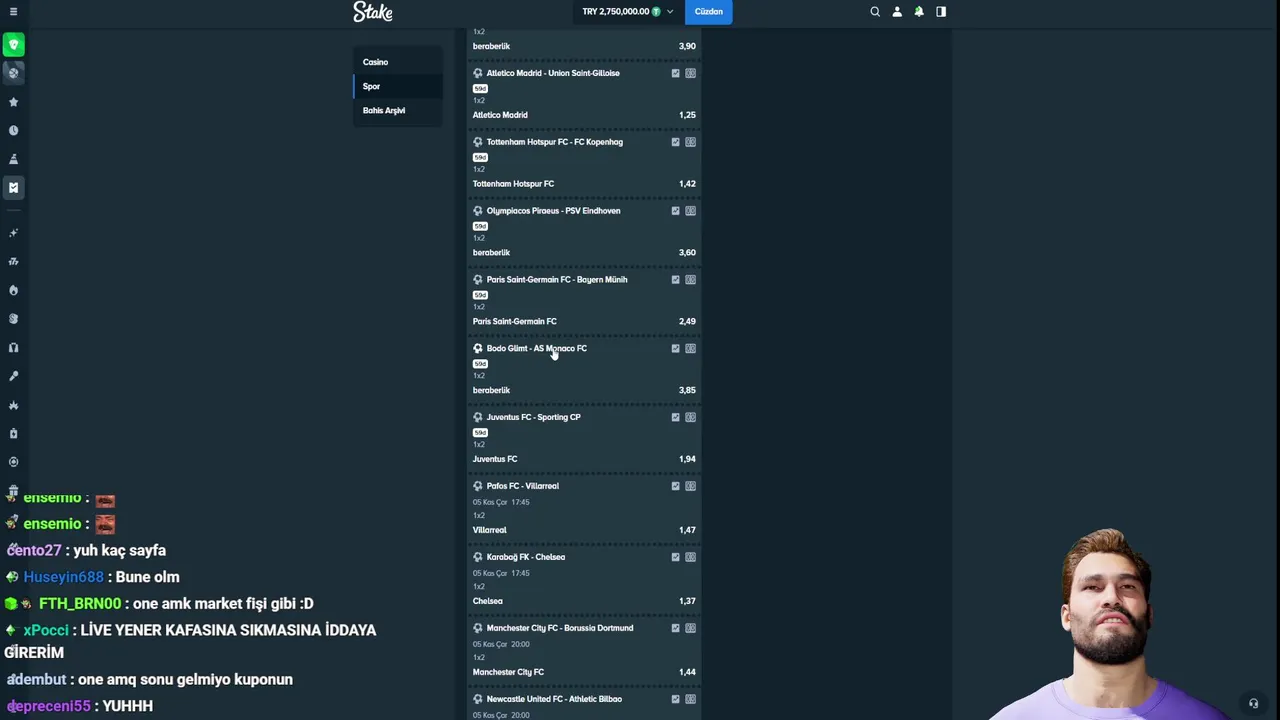Select Casino in the left menu
The image size is (1280, 720).
point(398,62)
